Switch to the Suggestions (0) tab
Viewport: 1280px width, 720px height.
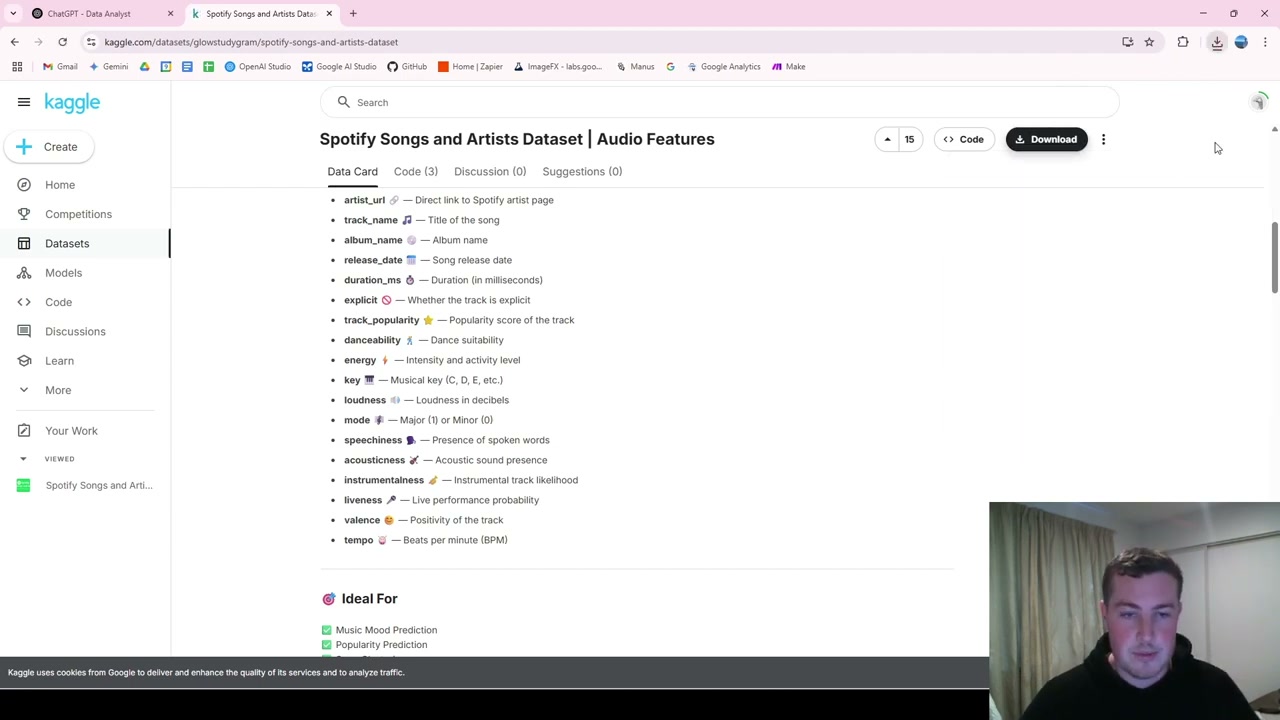click(582, 172)
